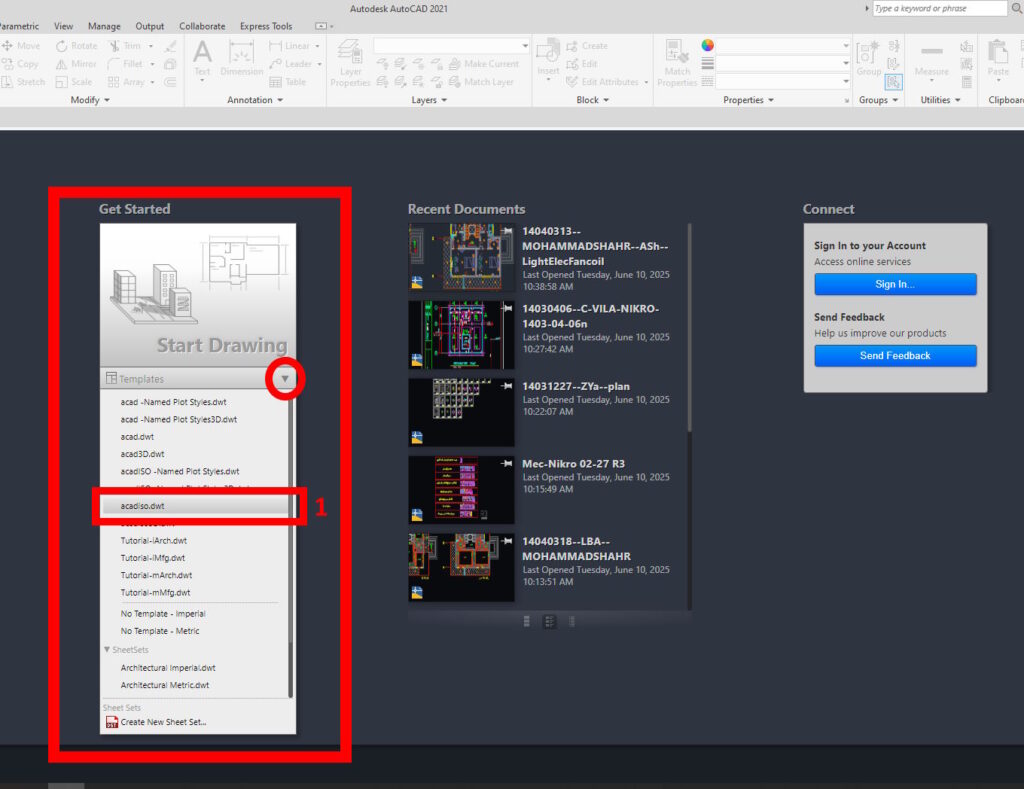Switch to the Manage ribbon tab
Image resolution: width=1024 pixels, height=789 pixels.
[x=104, y=26]
